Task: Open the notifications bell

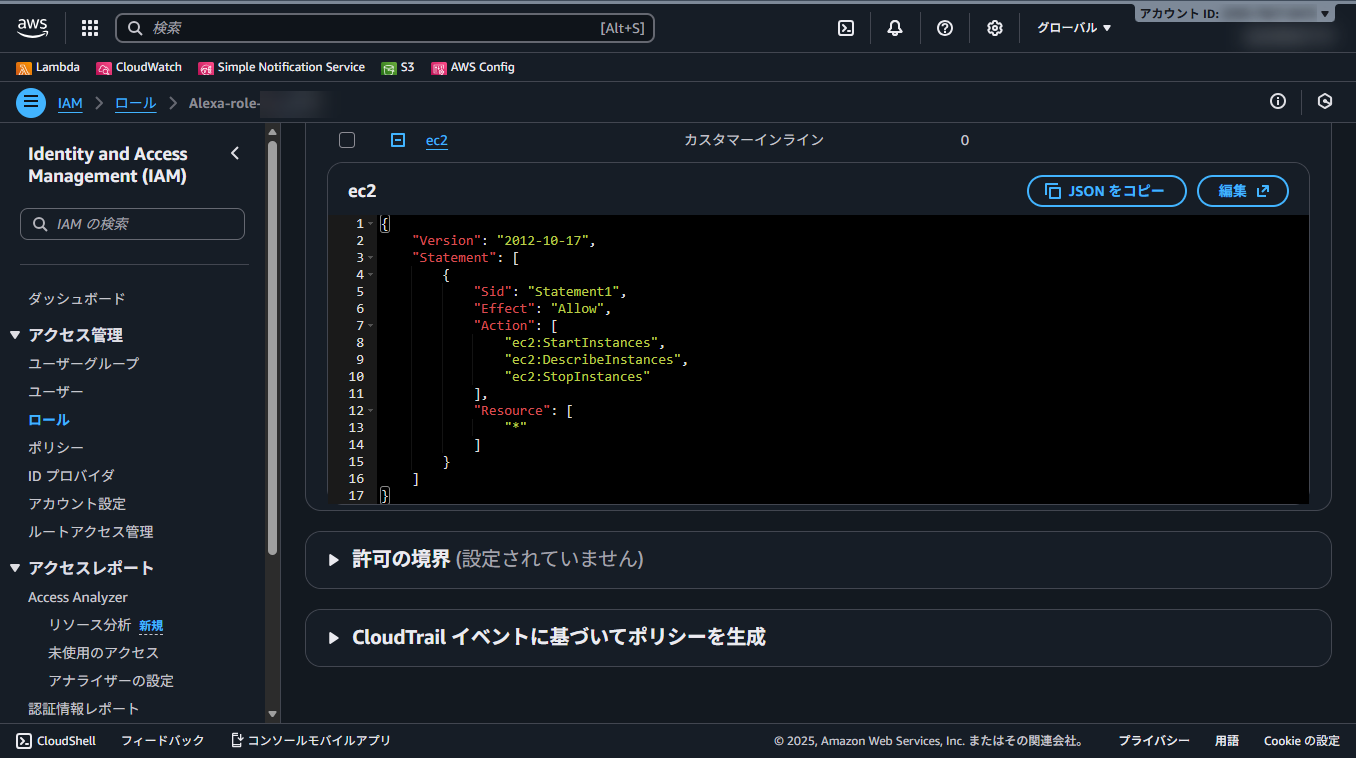Action: pos(894,28)
